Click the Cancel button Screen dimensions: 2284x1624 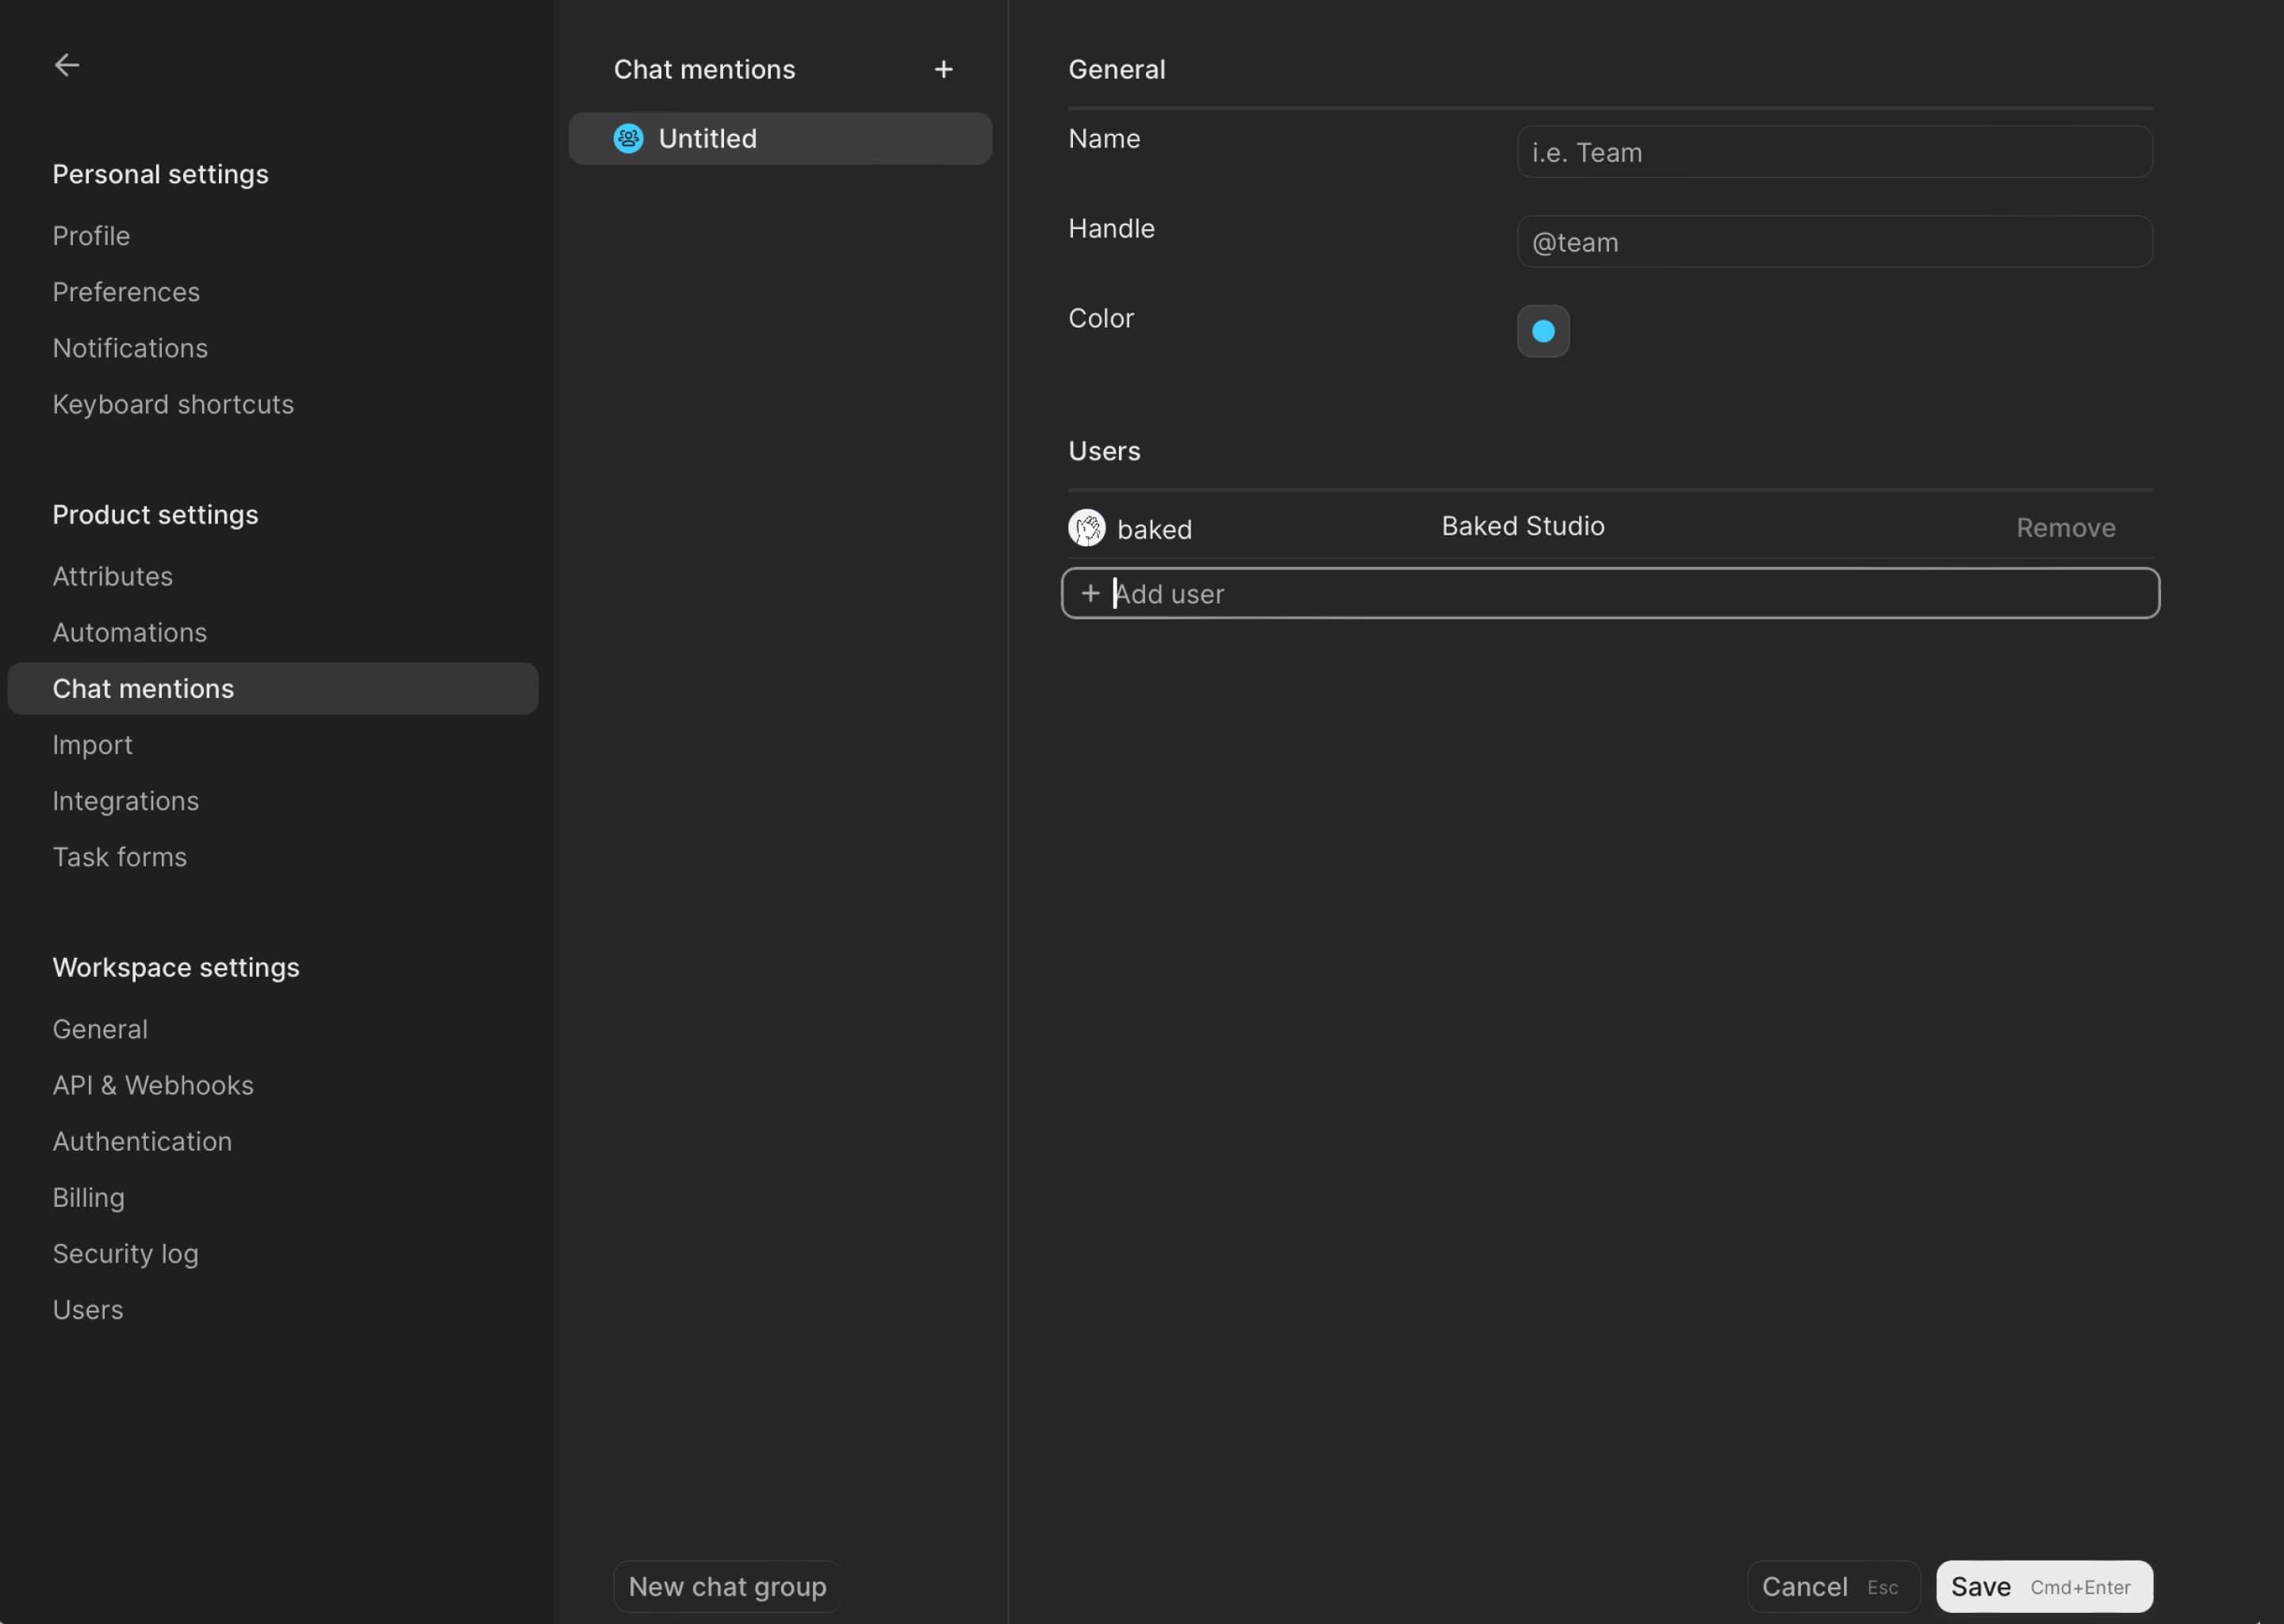[x=1833, y=1586]
